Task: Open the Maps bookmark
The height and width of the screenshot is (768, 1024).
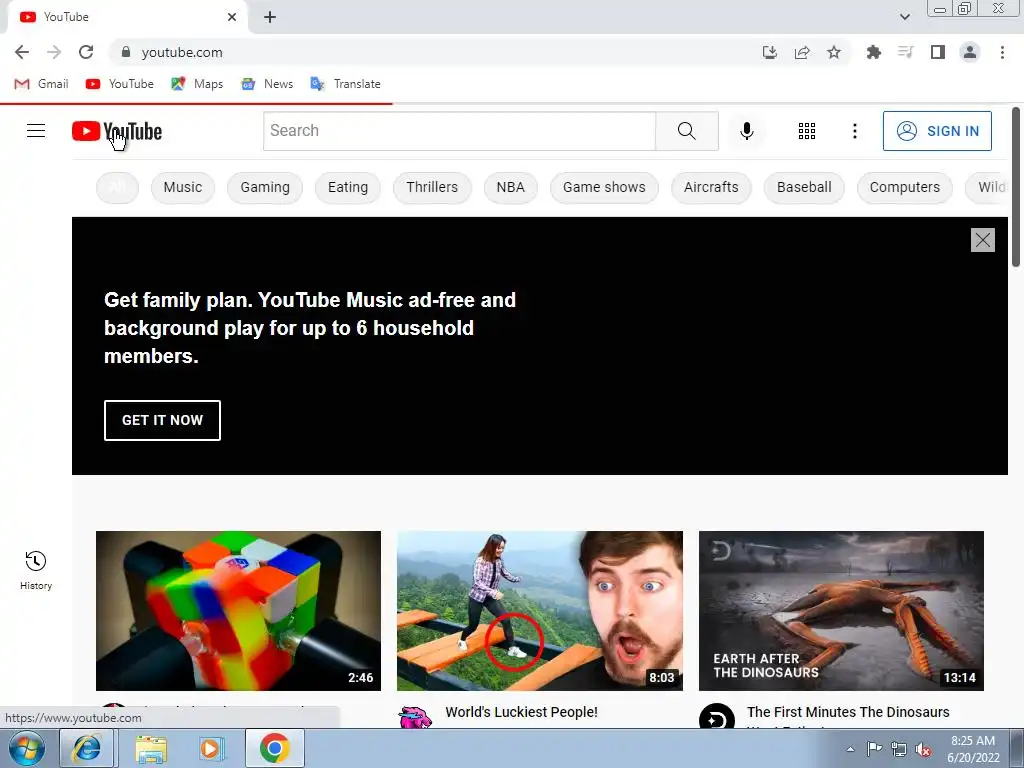Action: 197,84
